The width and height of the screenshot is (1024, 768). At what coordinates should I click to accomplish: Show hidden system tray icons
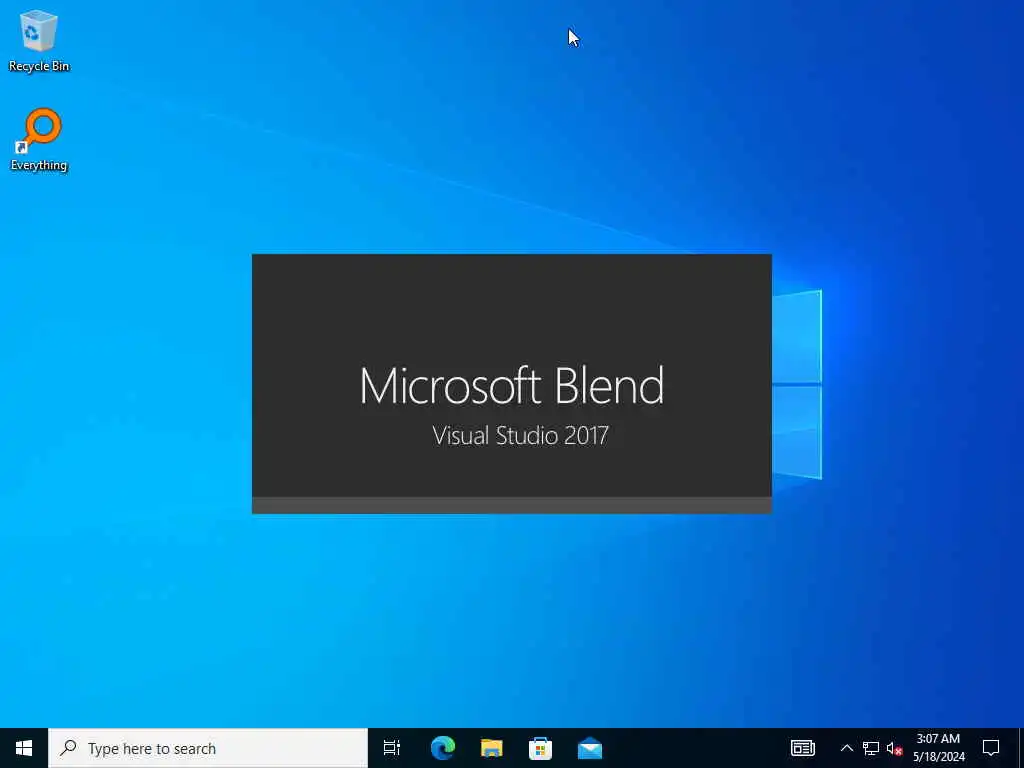coord(846,748)
